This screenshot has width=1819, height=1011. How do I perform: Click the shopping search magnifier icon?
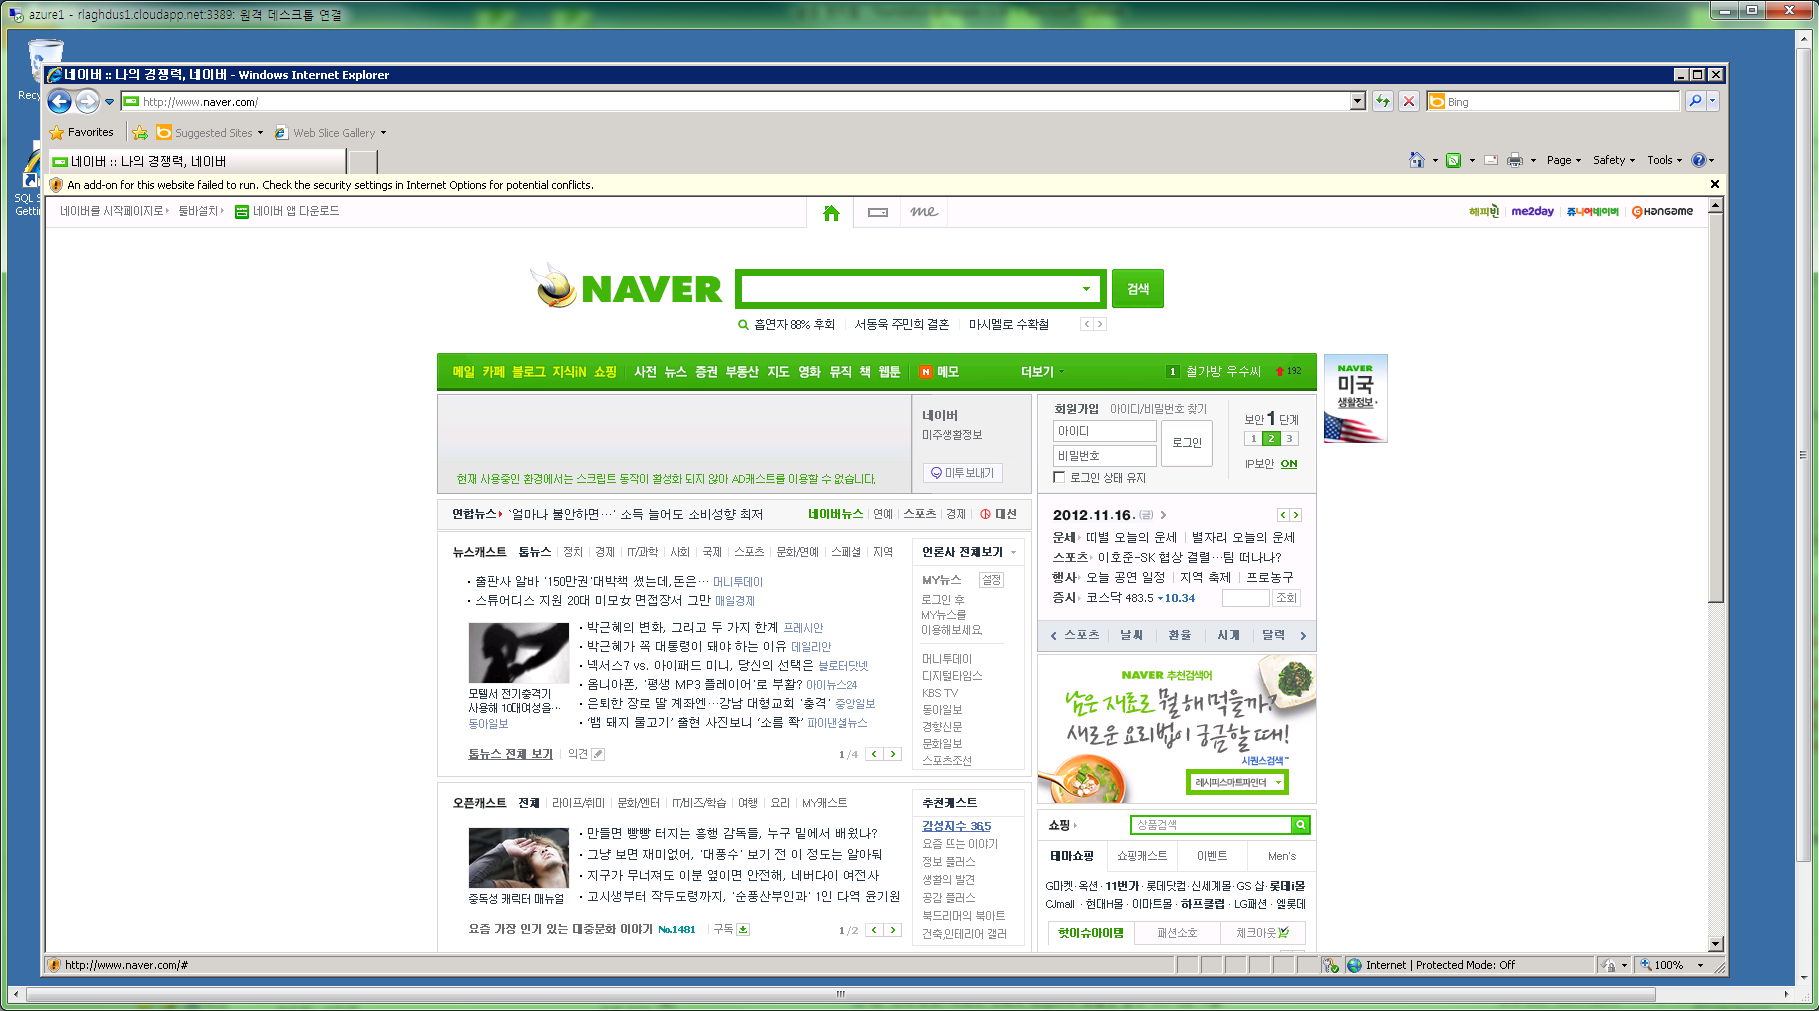pos(1300,825)
